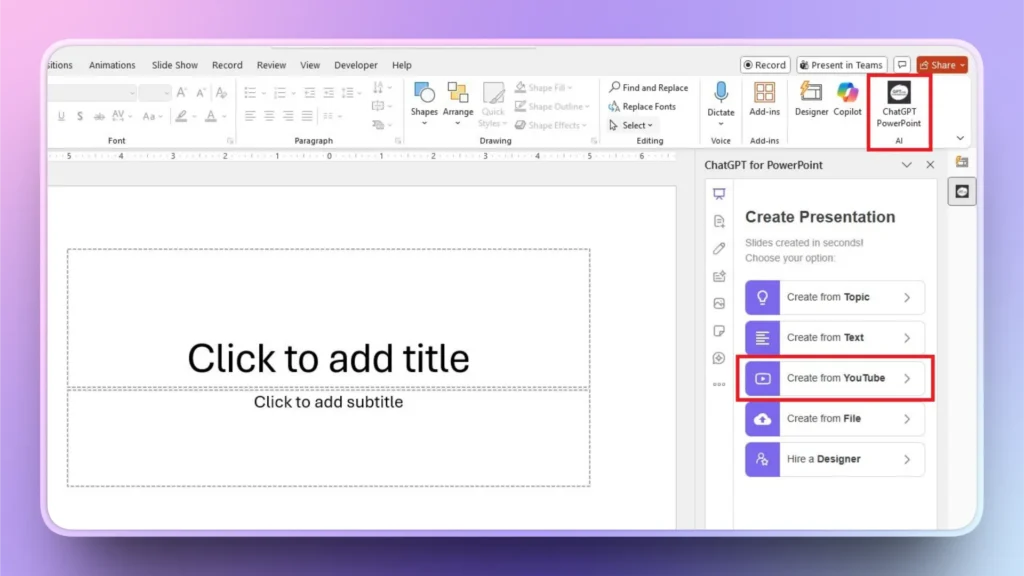Open the Share dropdown
Screen dimensions: 1024x576
[940, 63]
